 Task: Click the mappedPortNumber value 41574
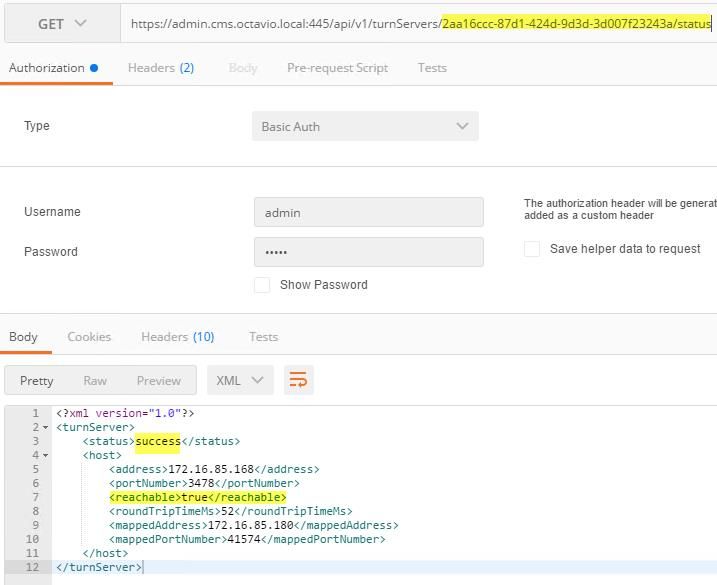244,539
